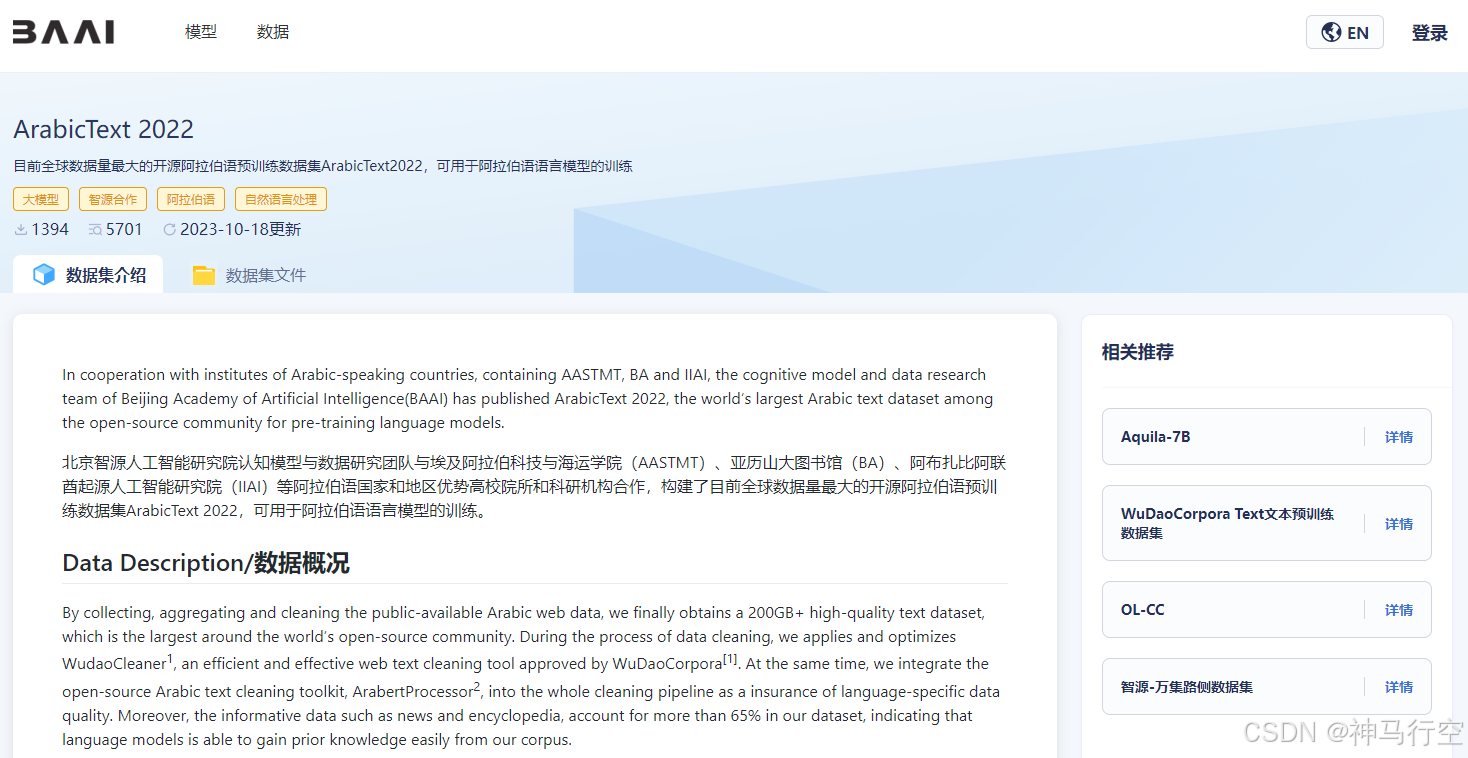Viewport: 1468px width, 758px height.
Task: Open the 模型 menu item
Action: [x=201, y=32]
